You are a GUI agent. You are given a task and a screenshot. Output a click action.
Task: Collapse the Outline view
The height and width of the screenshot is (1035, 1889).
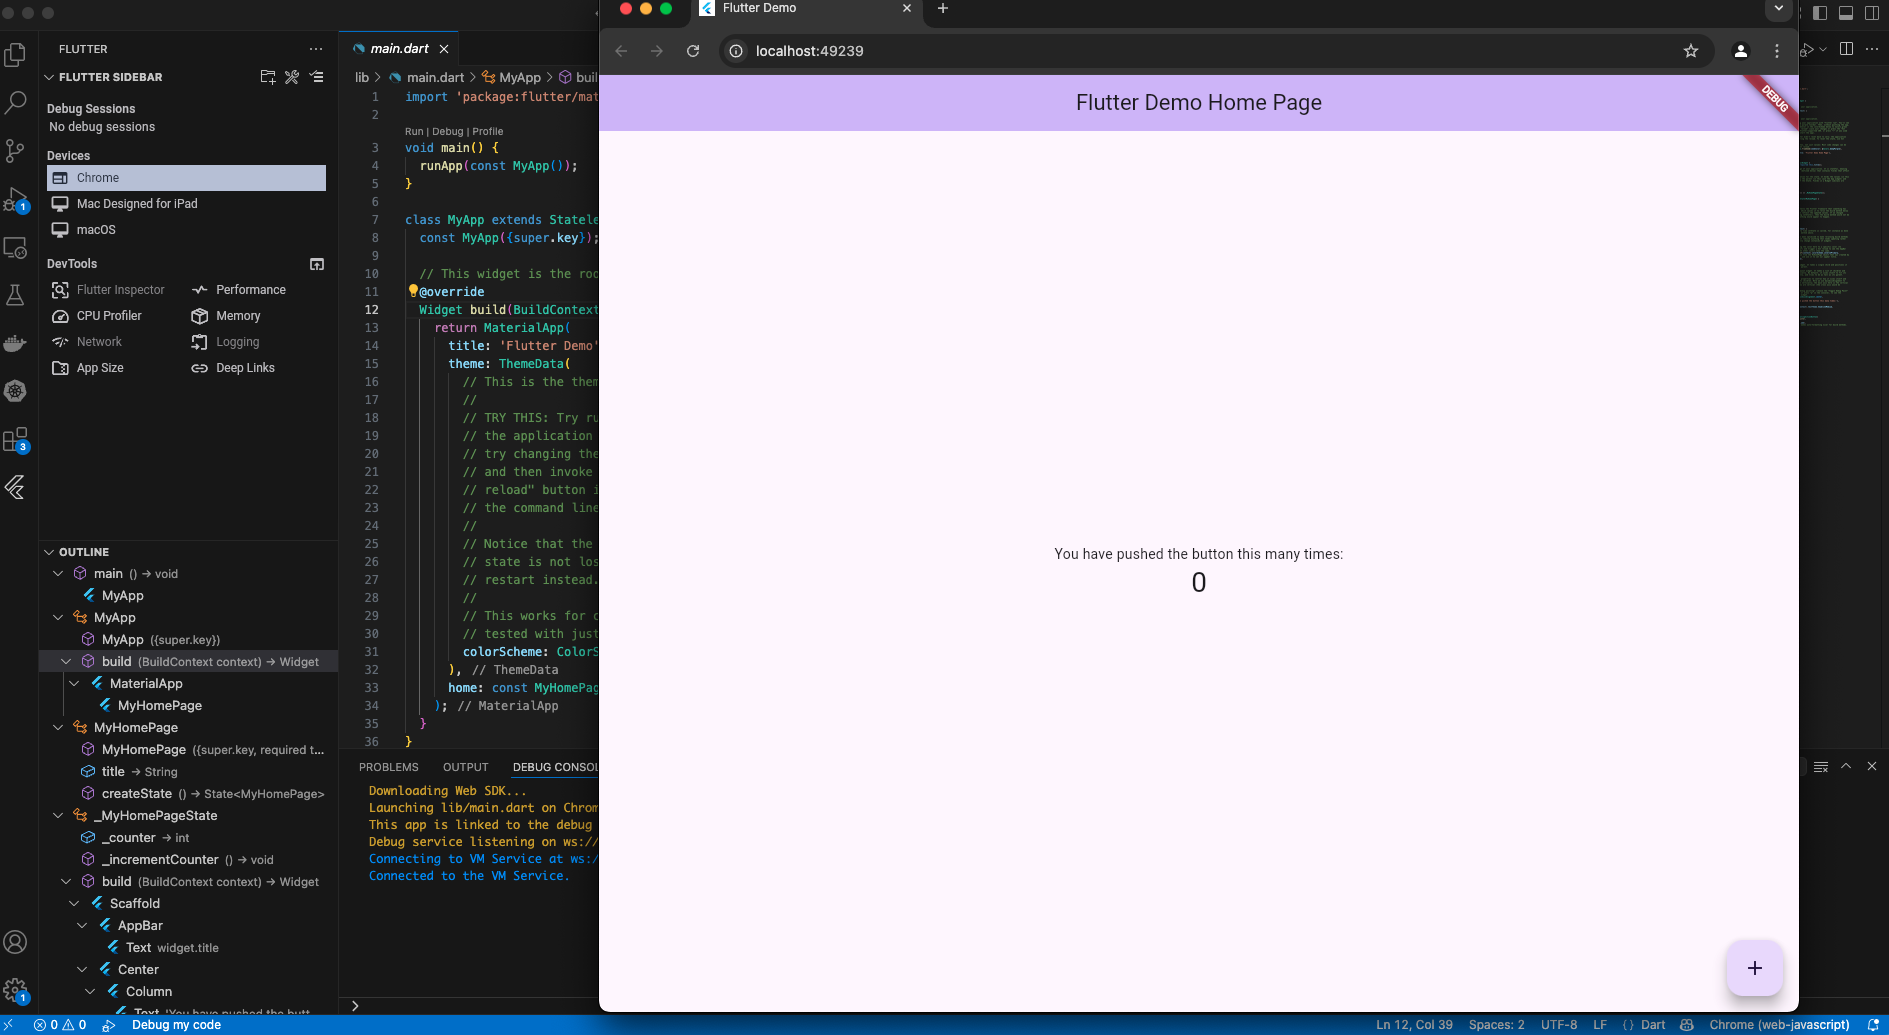48,551
